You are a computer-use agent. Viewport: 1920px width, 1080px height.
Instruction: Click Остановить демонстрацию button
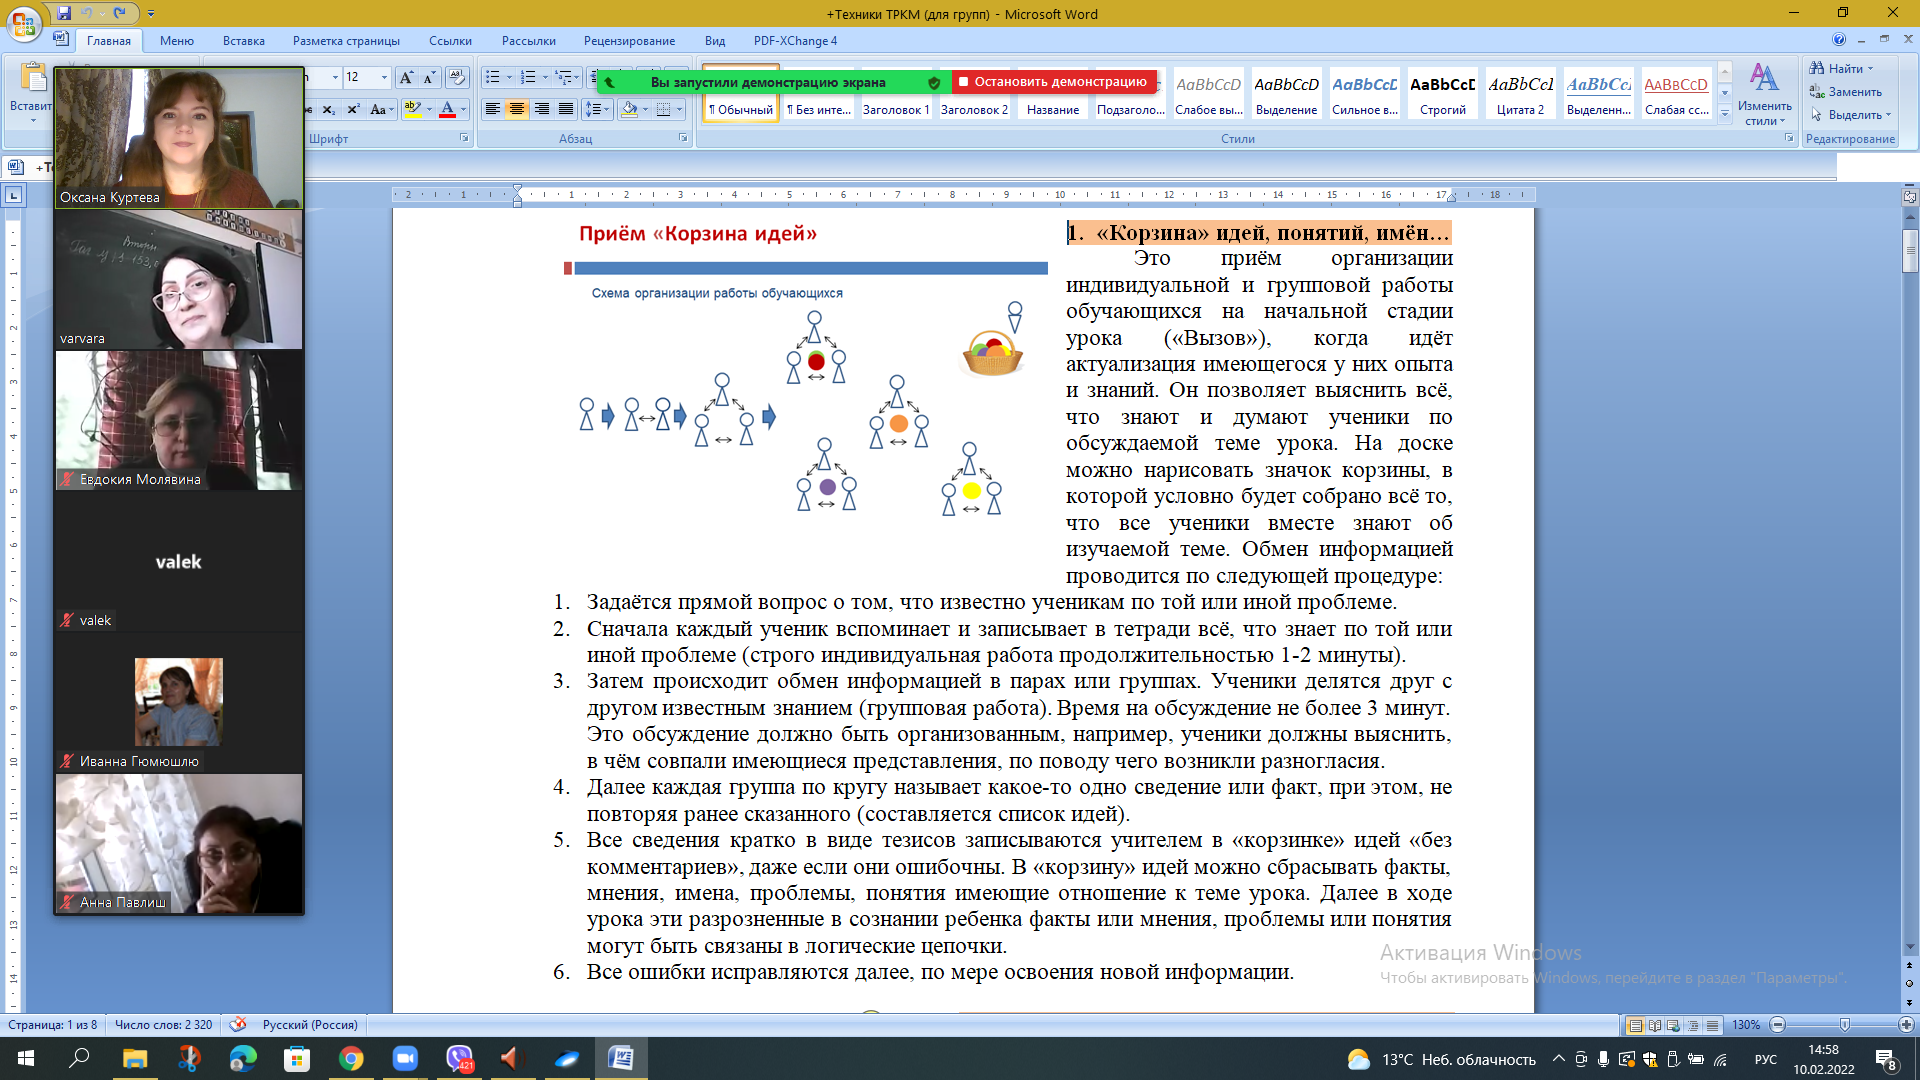(x=1054, y=82)
